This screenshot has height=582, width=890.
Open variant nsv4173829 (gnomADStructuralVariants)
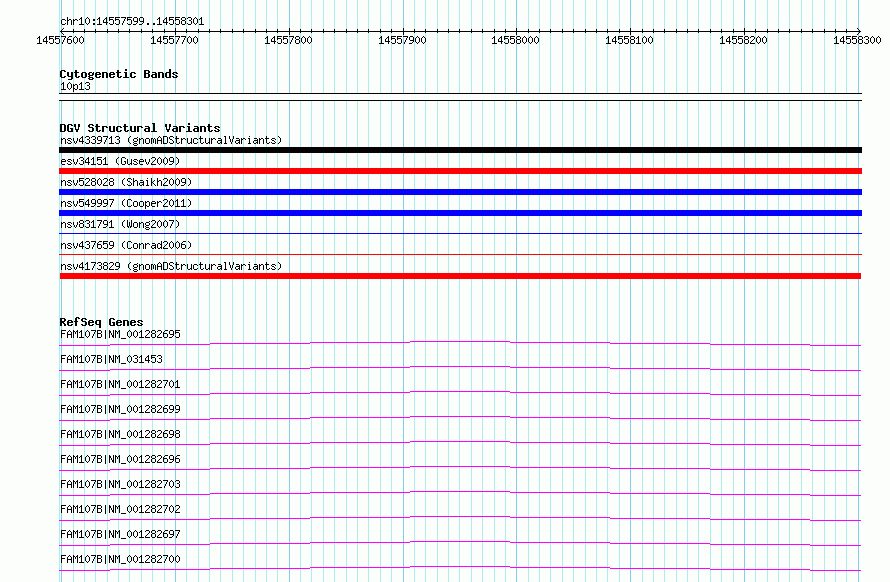click(171, 266)
